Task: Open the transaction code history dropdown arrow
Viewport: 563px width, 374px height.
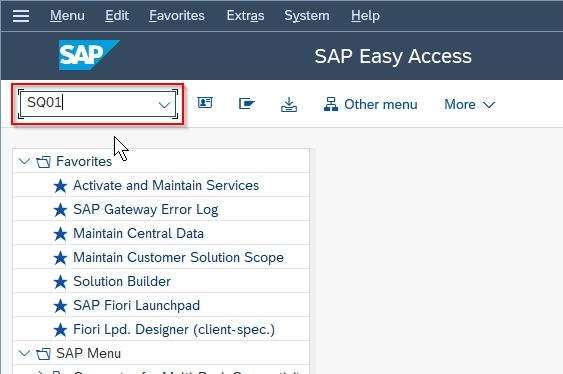Action: pyautogui.click(x=164, y=104)
